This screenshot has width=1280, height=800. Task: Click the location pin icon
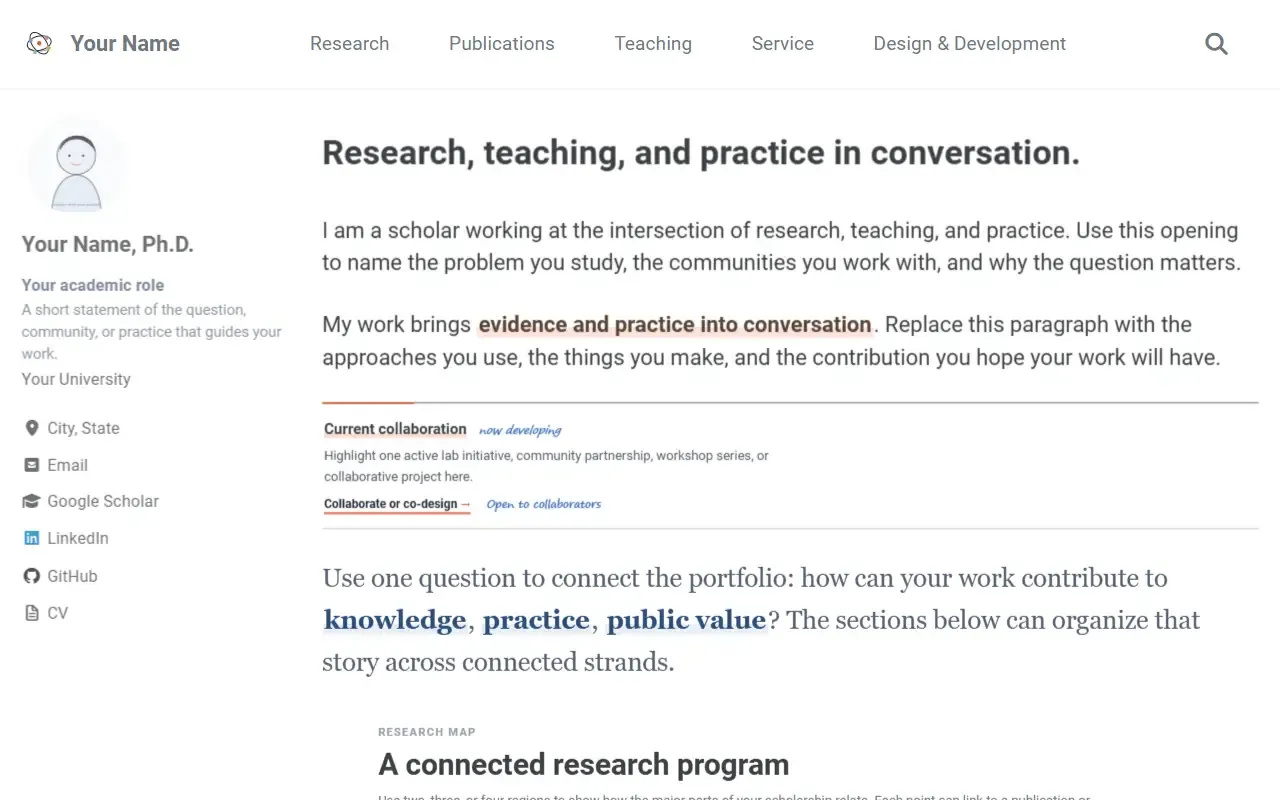click(x=31, y=428)
